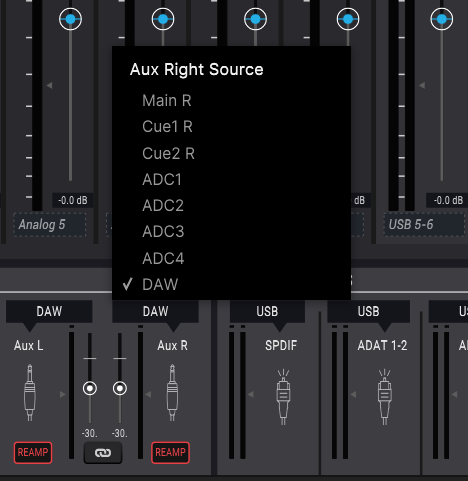
Task: Click the chain link icon between Aux faders
Action: point(103,453)
